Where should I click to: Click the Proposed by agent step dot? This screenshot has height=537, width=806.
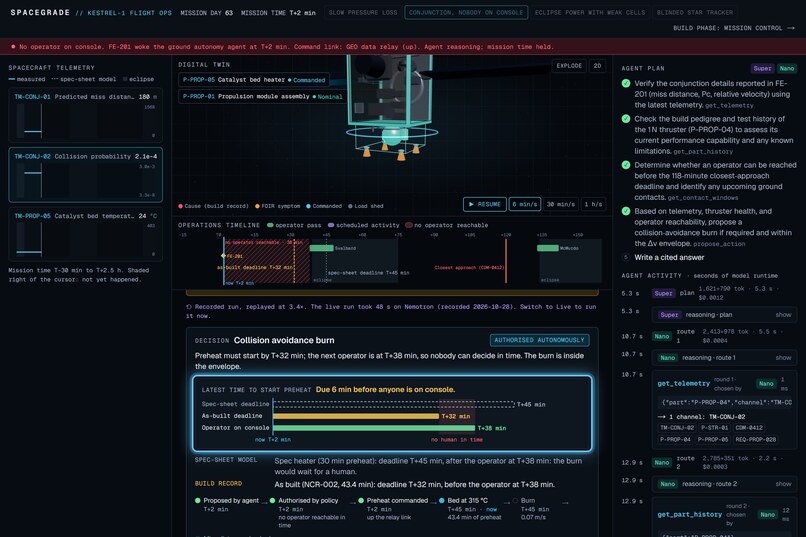(x=198, y=501)
